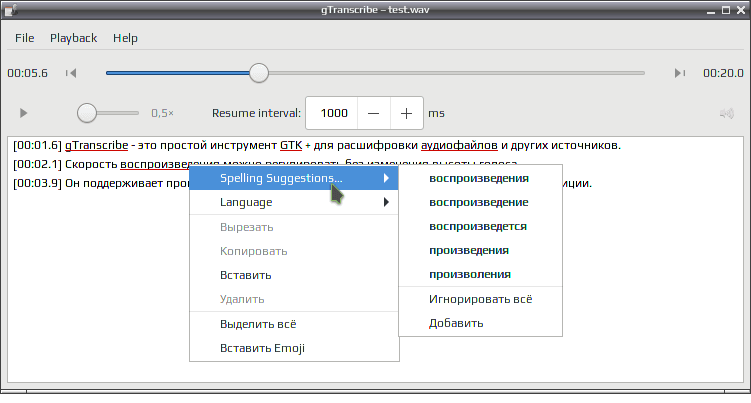Choose Вставить Emoji from the context menu
The width and height of the screenshot is (751, 403).
point(294,348)
